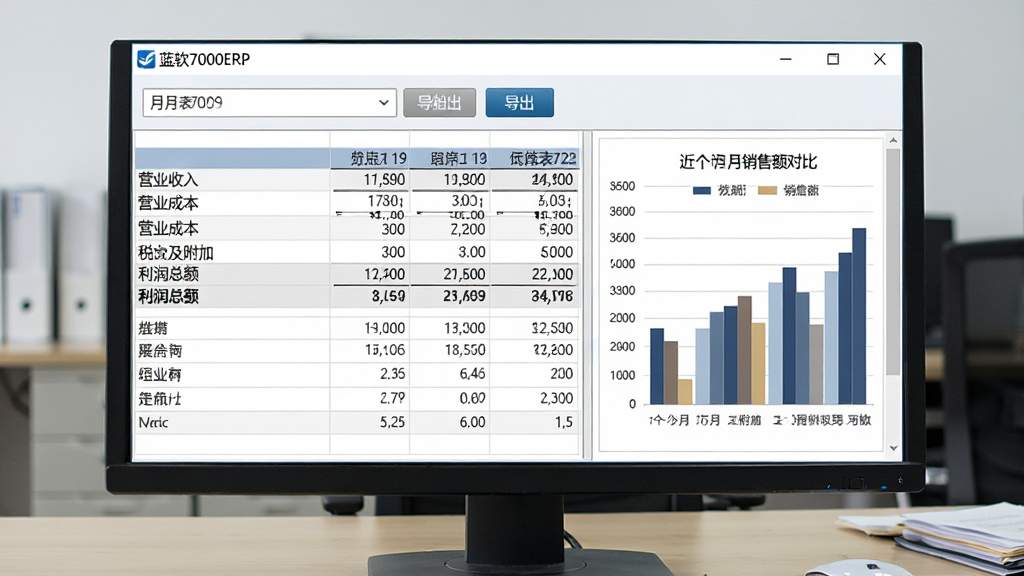
Task: Click the cell with value 5000
Action: coord(556,252)
